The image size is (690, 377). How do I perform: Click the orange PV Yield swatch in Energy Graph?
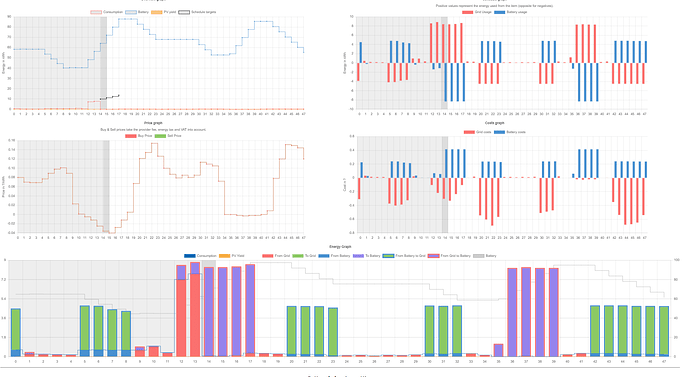(x=224, y=256)
